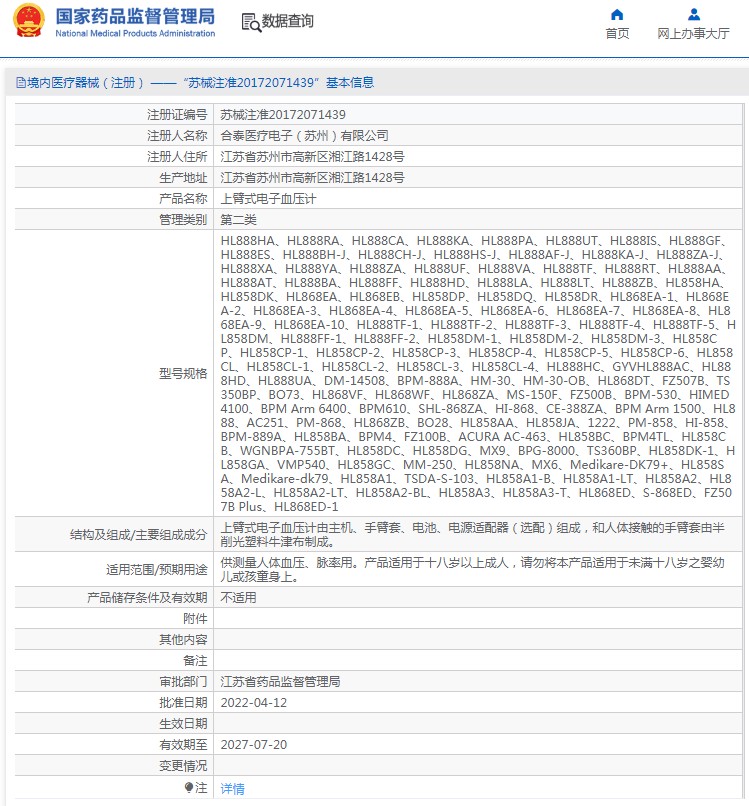The image size is (749, 806).
Task: Click the 注册人名称 label
Action: (x=177, y=136)
